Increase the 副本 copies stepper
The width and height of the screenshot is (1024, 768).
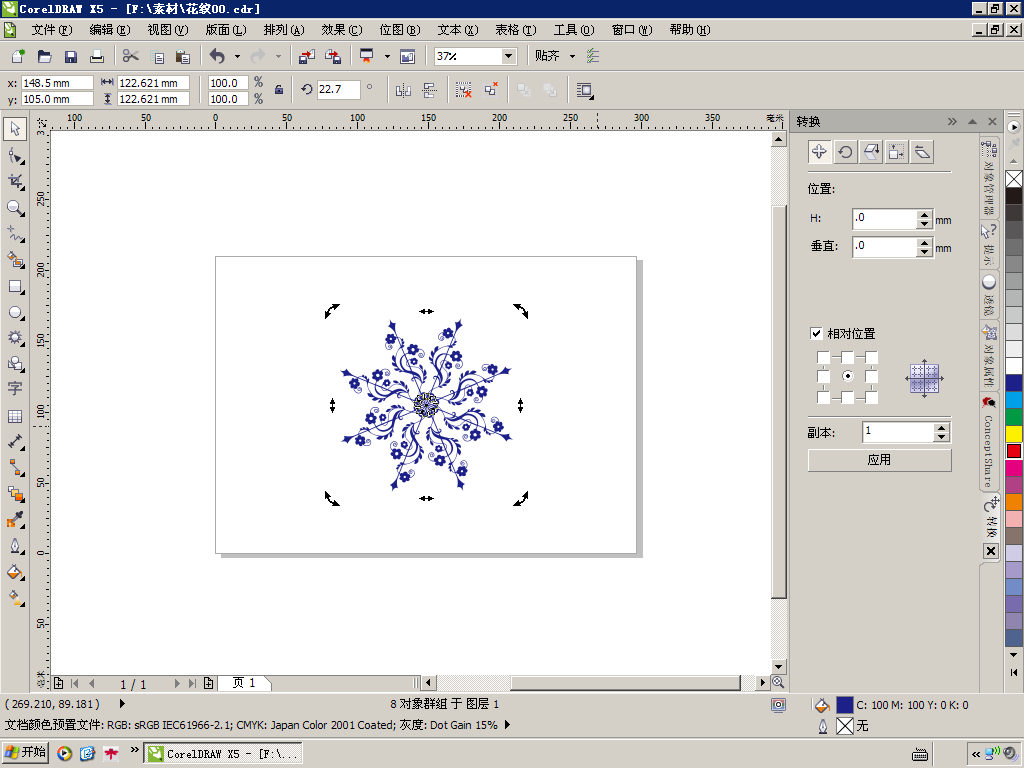(x=941, y=428)
